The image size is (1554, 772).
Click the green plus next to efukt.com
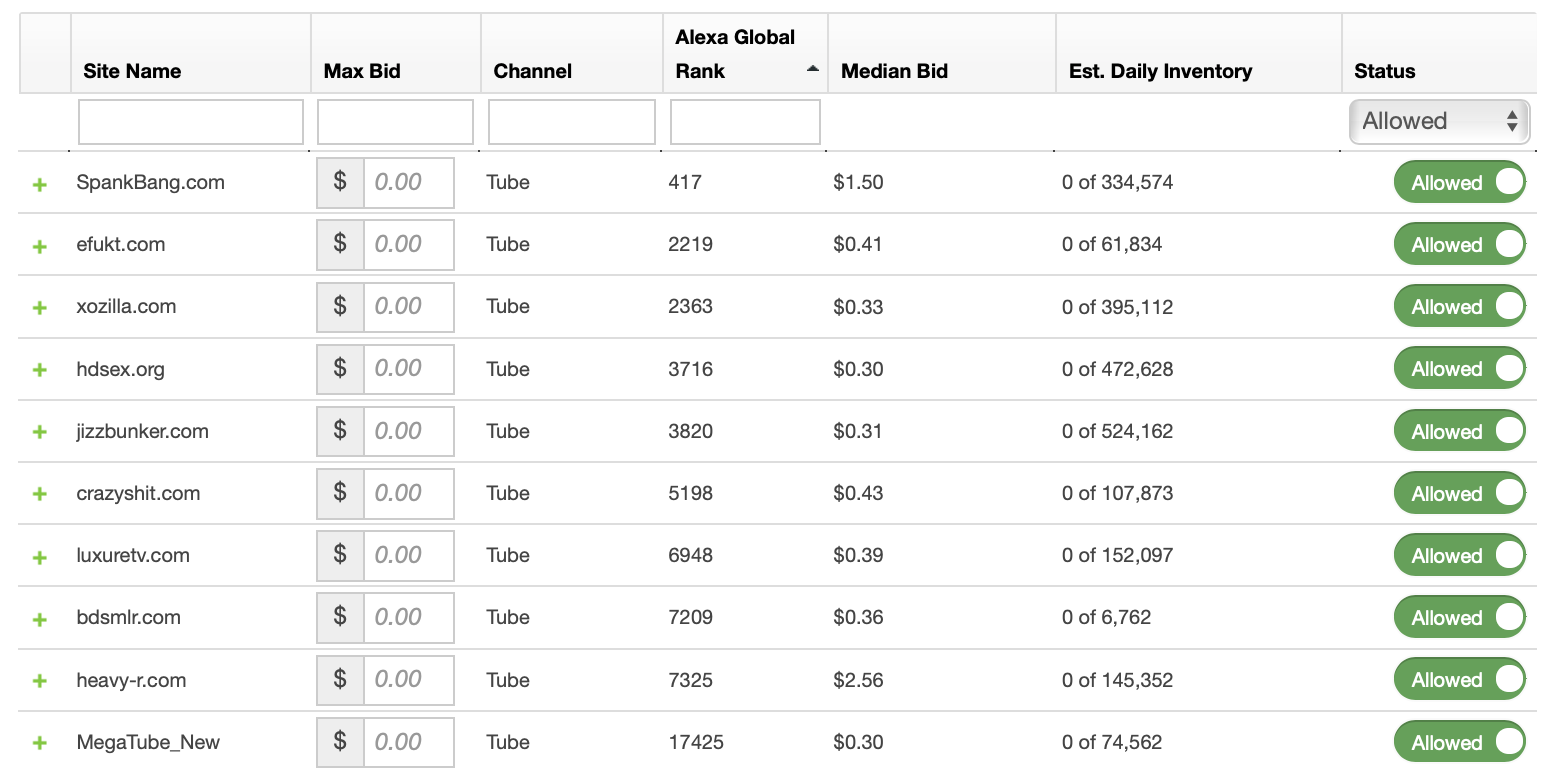tap(40, 247)
